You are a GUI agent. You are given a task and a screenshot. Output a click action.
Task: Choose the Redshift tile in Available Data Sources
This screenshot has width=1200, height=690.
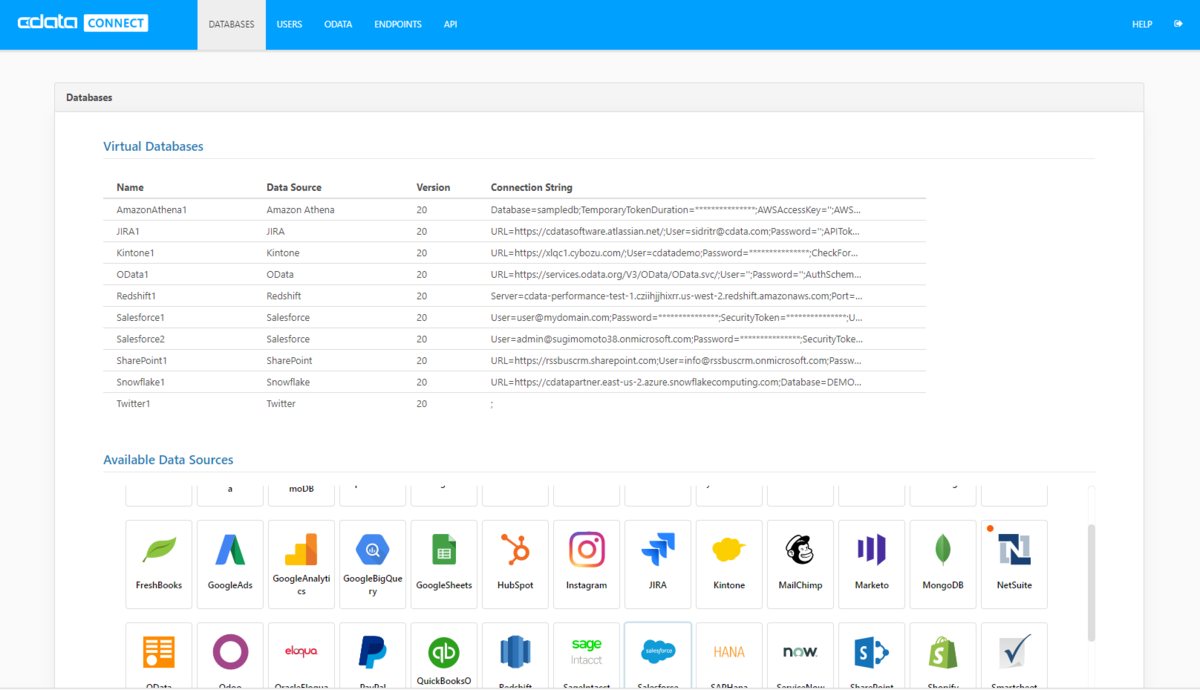(x=515, y=656)
